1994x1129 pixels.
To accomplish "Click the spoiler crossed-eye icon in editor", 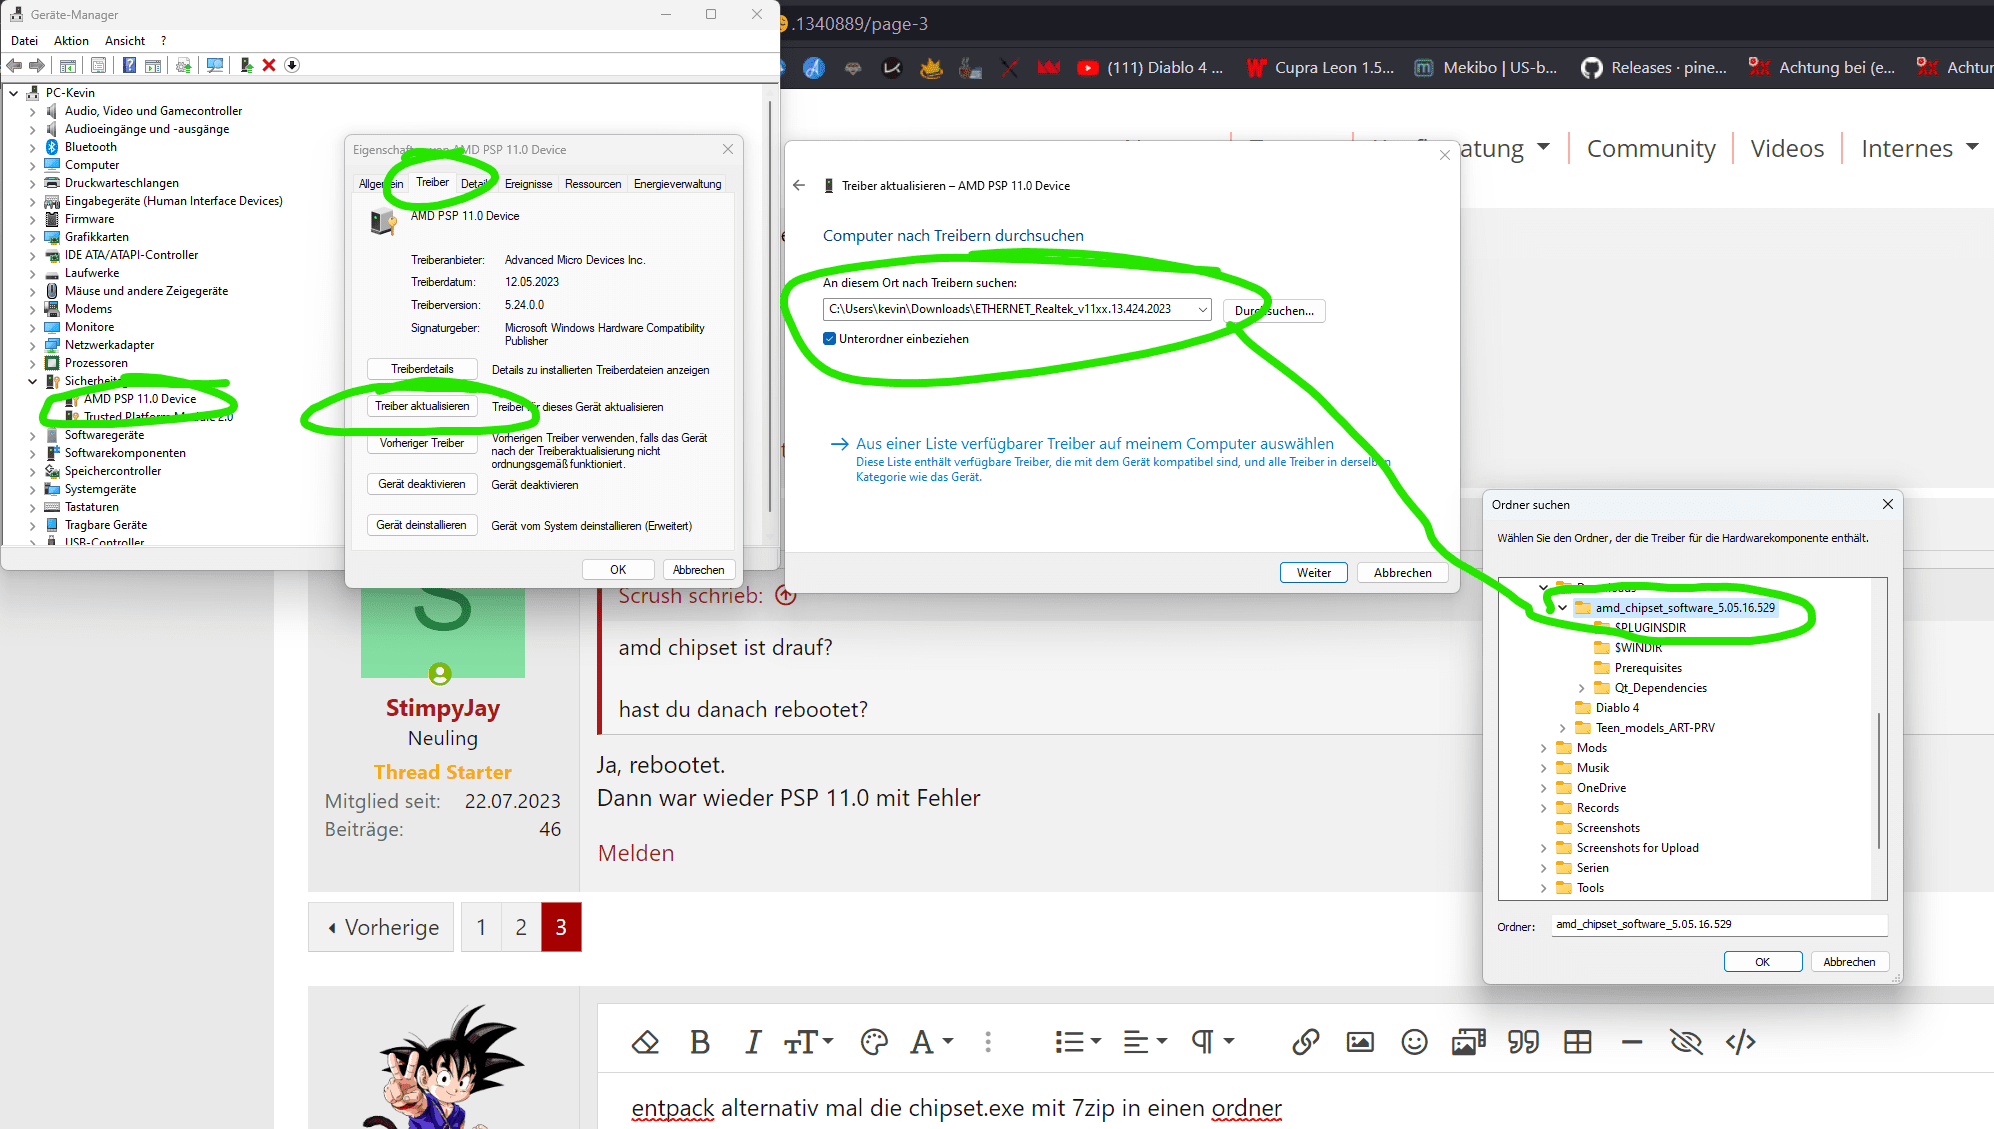I will [x=1686, y=1042].
